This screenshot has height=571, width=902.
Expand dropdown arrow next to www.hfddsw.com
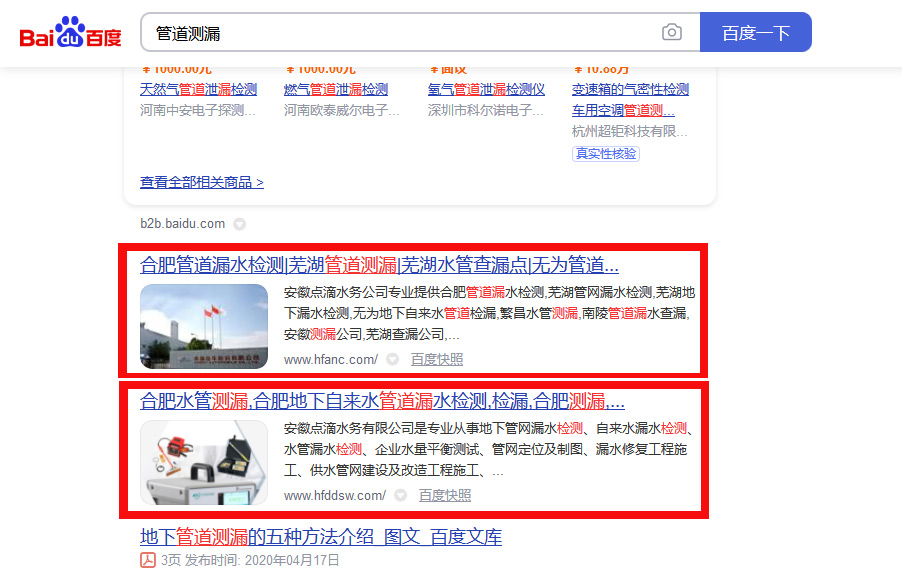pyautogui.click(x=400, y=496)
